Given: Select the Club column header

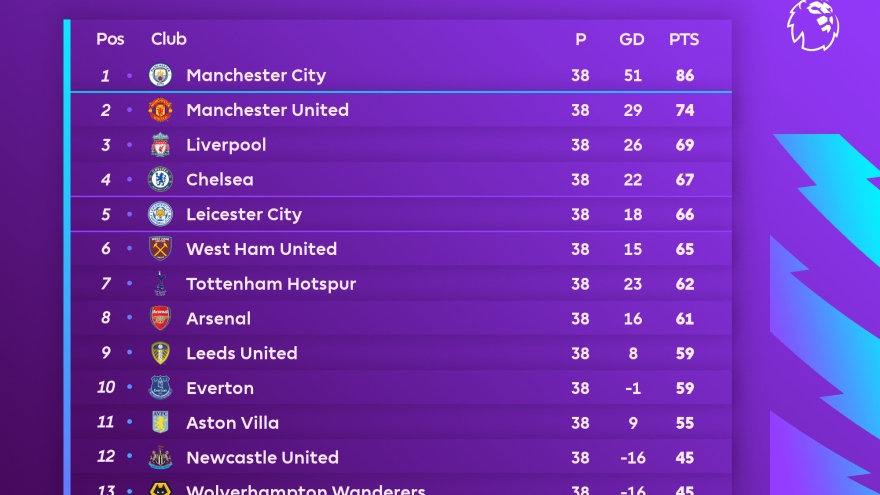Looking at the screenshot, I should tap(169, 40).
